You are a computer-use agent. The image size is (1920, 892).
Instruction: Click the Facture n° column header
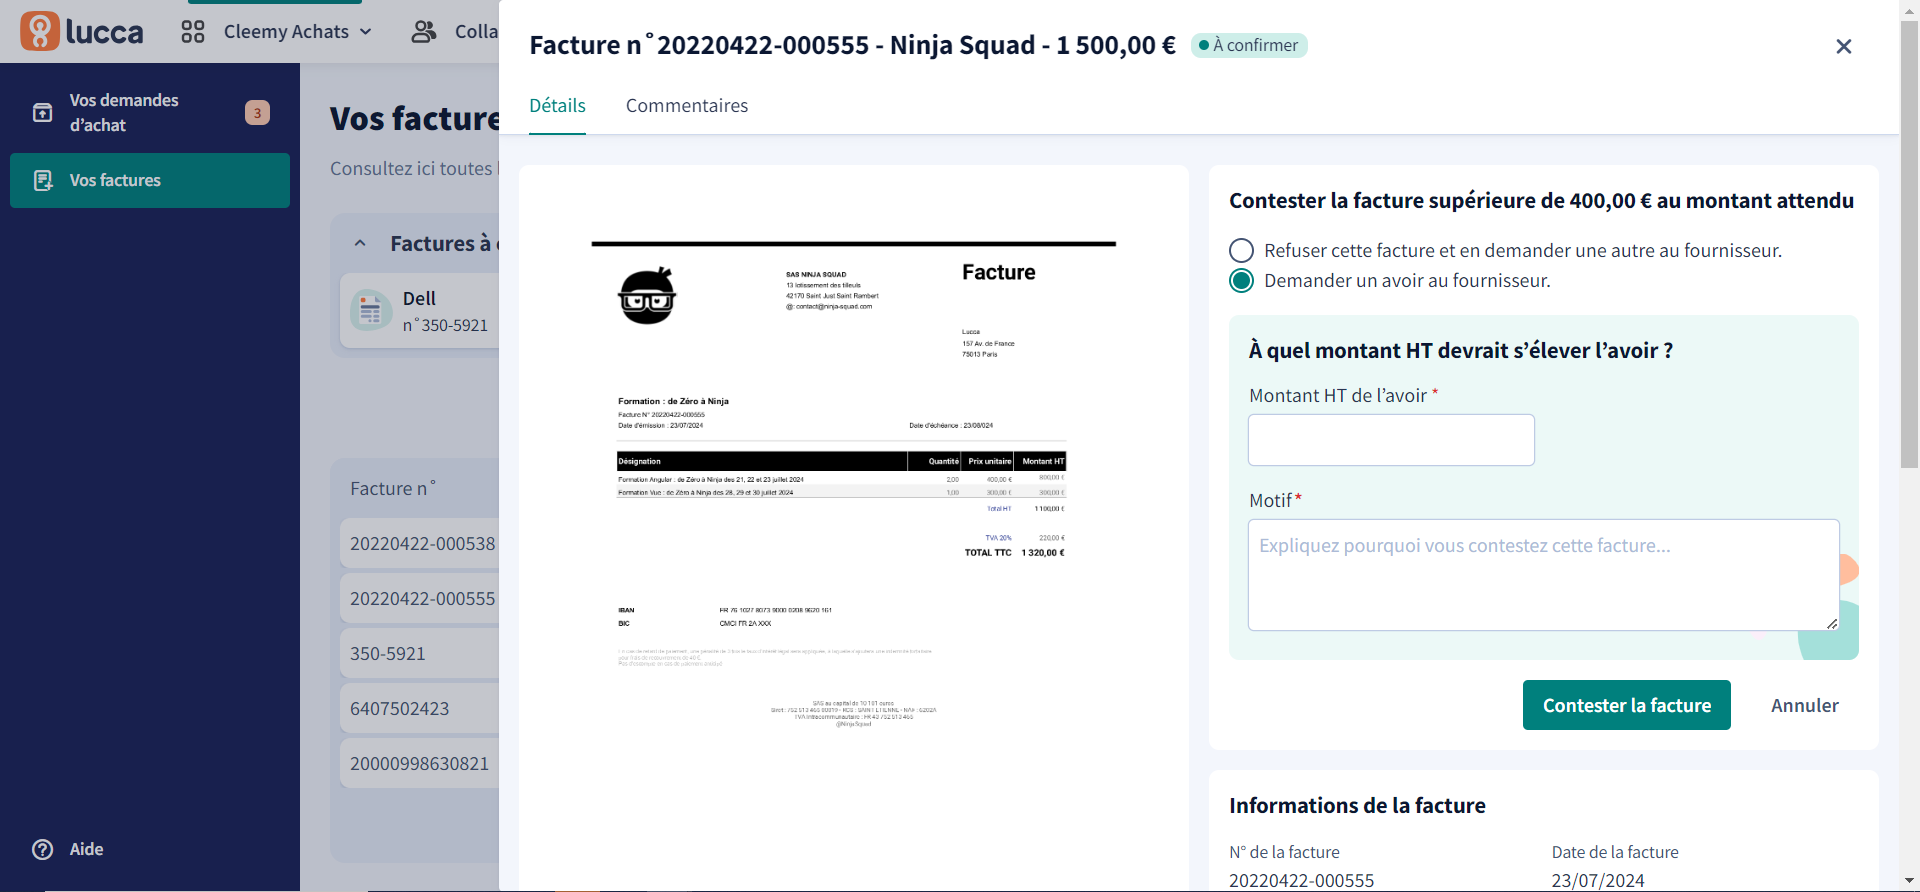[x=393, y=488]
